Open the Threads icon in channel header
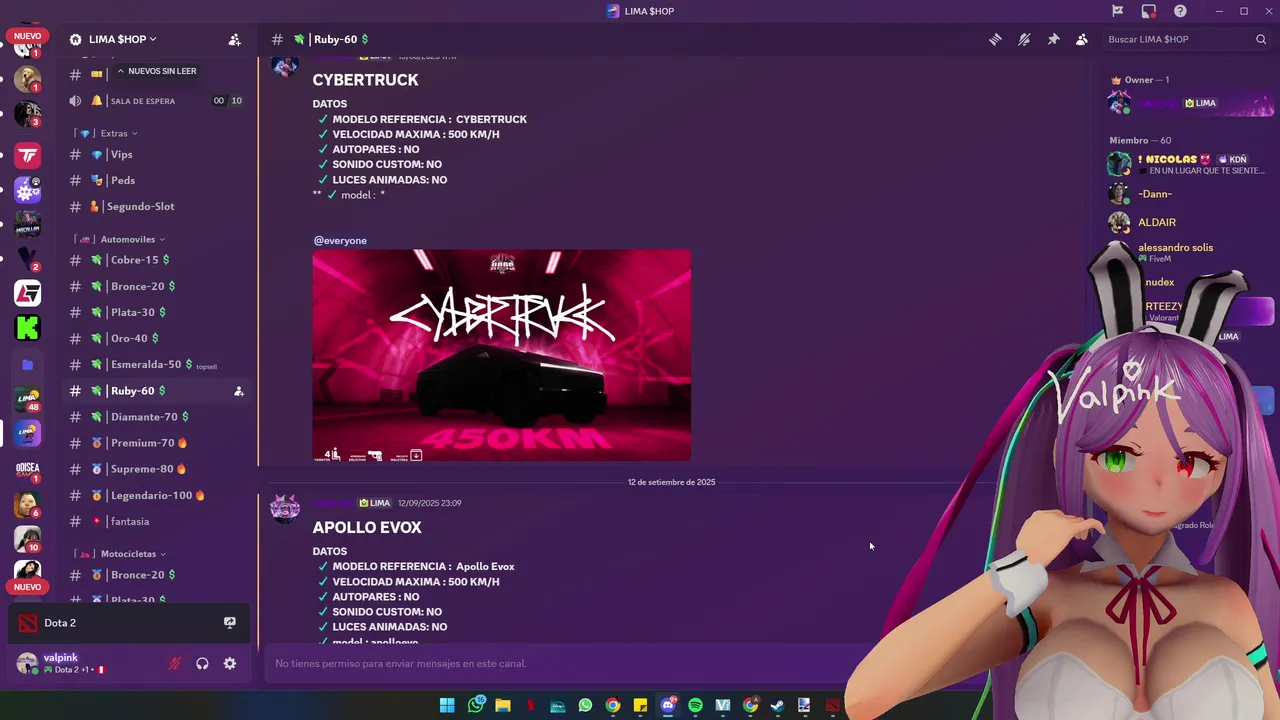This screenshot has width=1280, height=720. tap(995, 39)
